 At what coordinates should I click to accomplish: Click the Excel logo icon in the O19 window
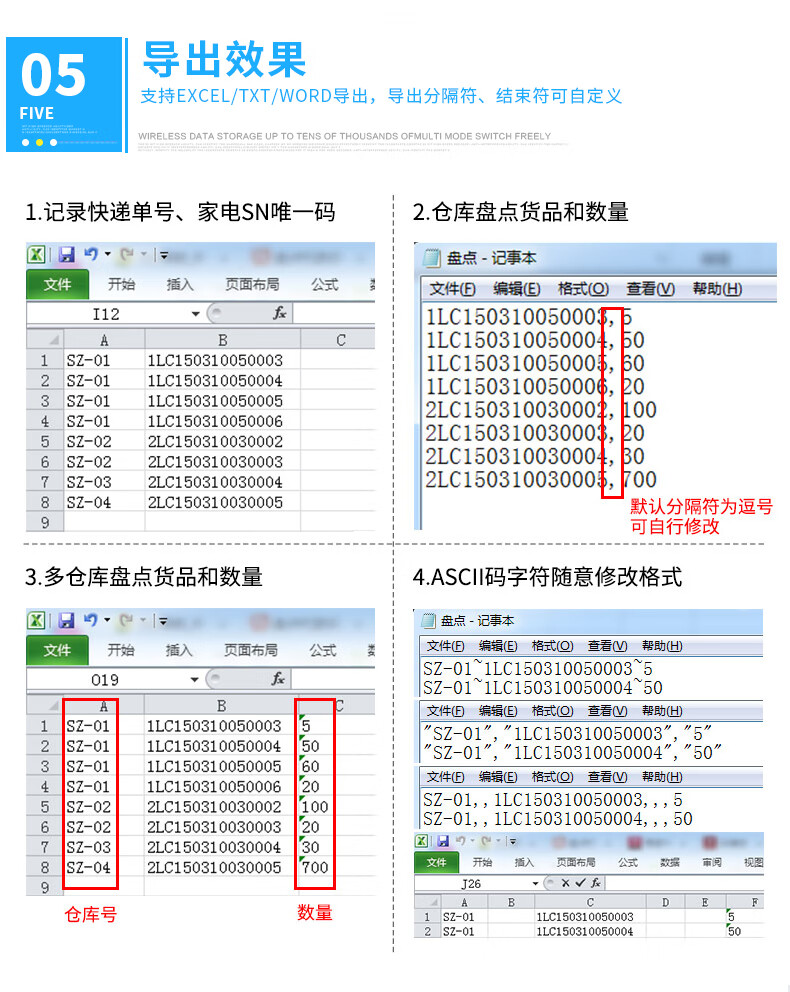[36, 621]
